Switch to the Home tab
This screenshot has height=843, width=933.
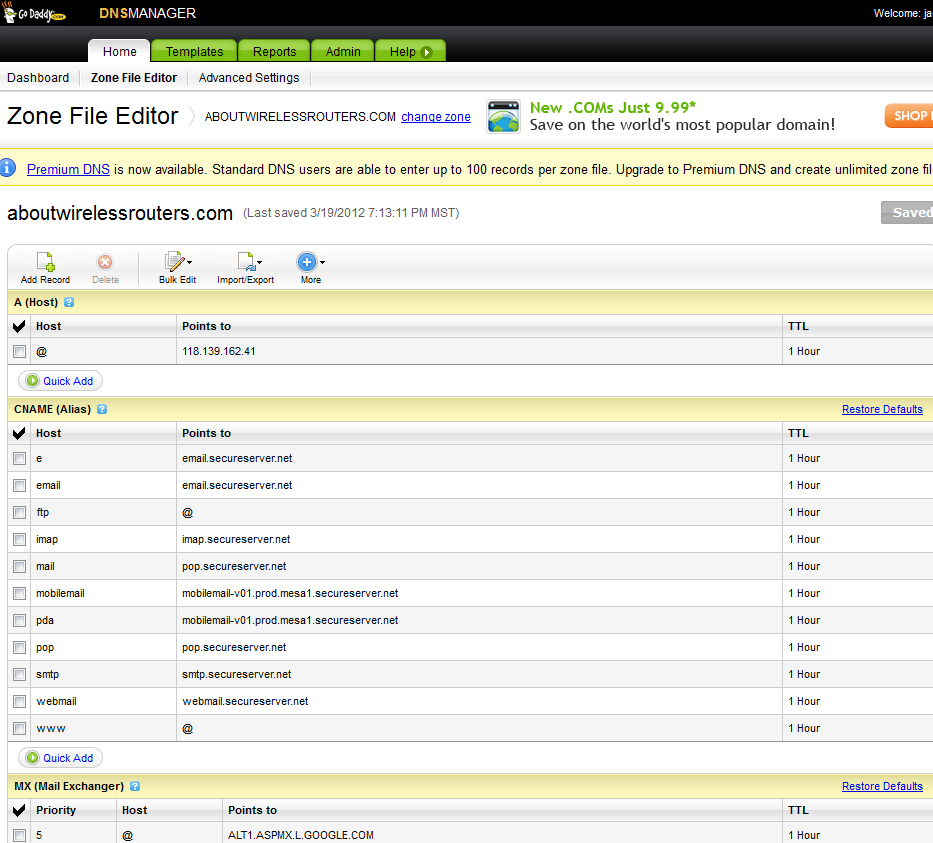(x=120, y=51)
